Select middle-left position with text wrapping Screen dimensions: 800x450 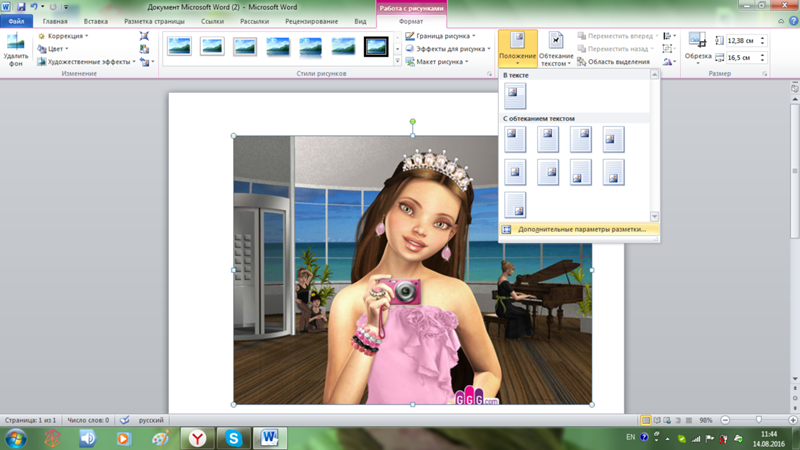[613, 139]
